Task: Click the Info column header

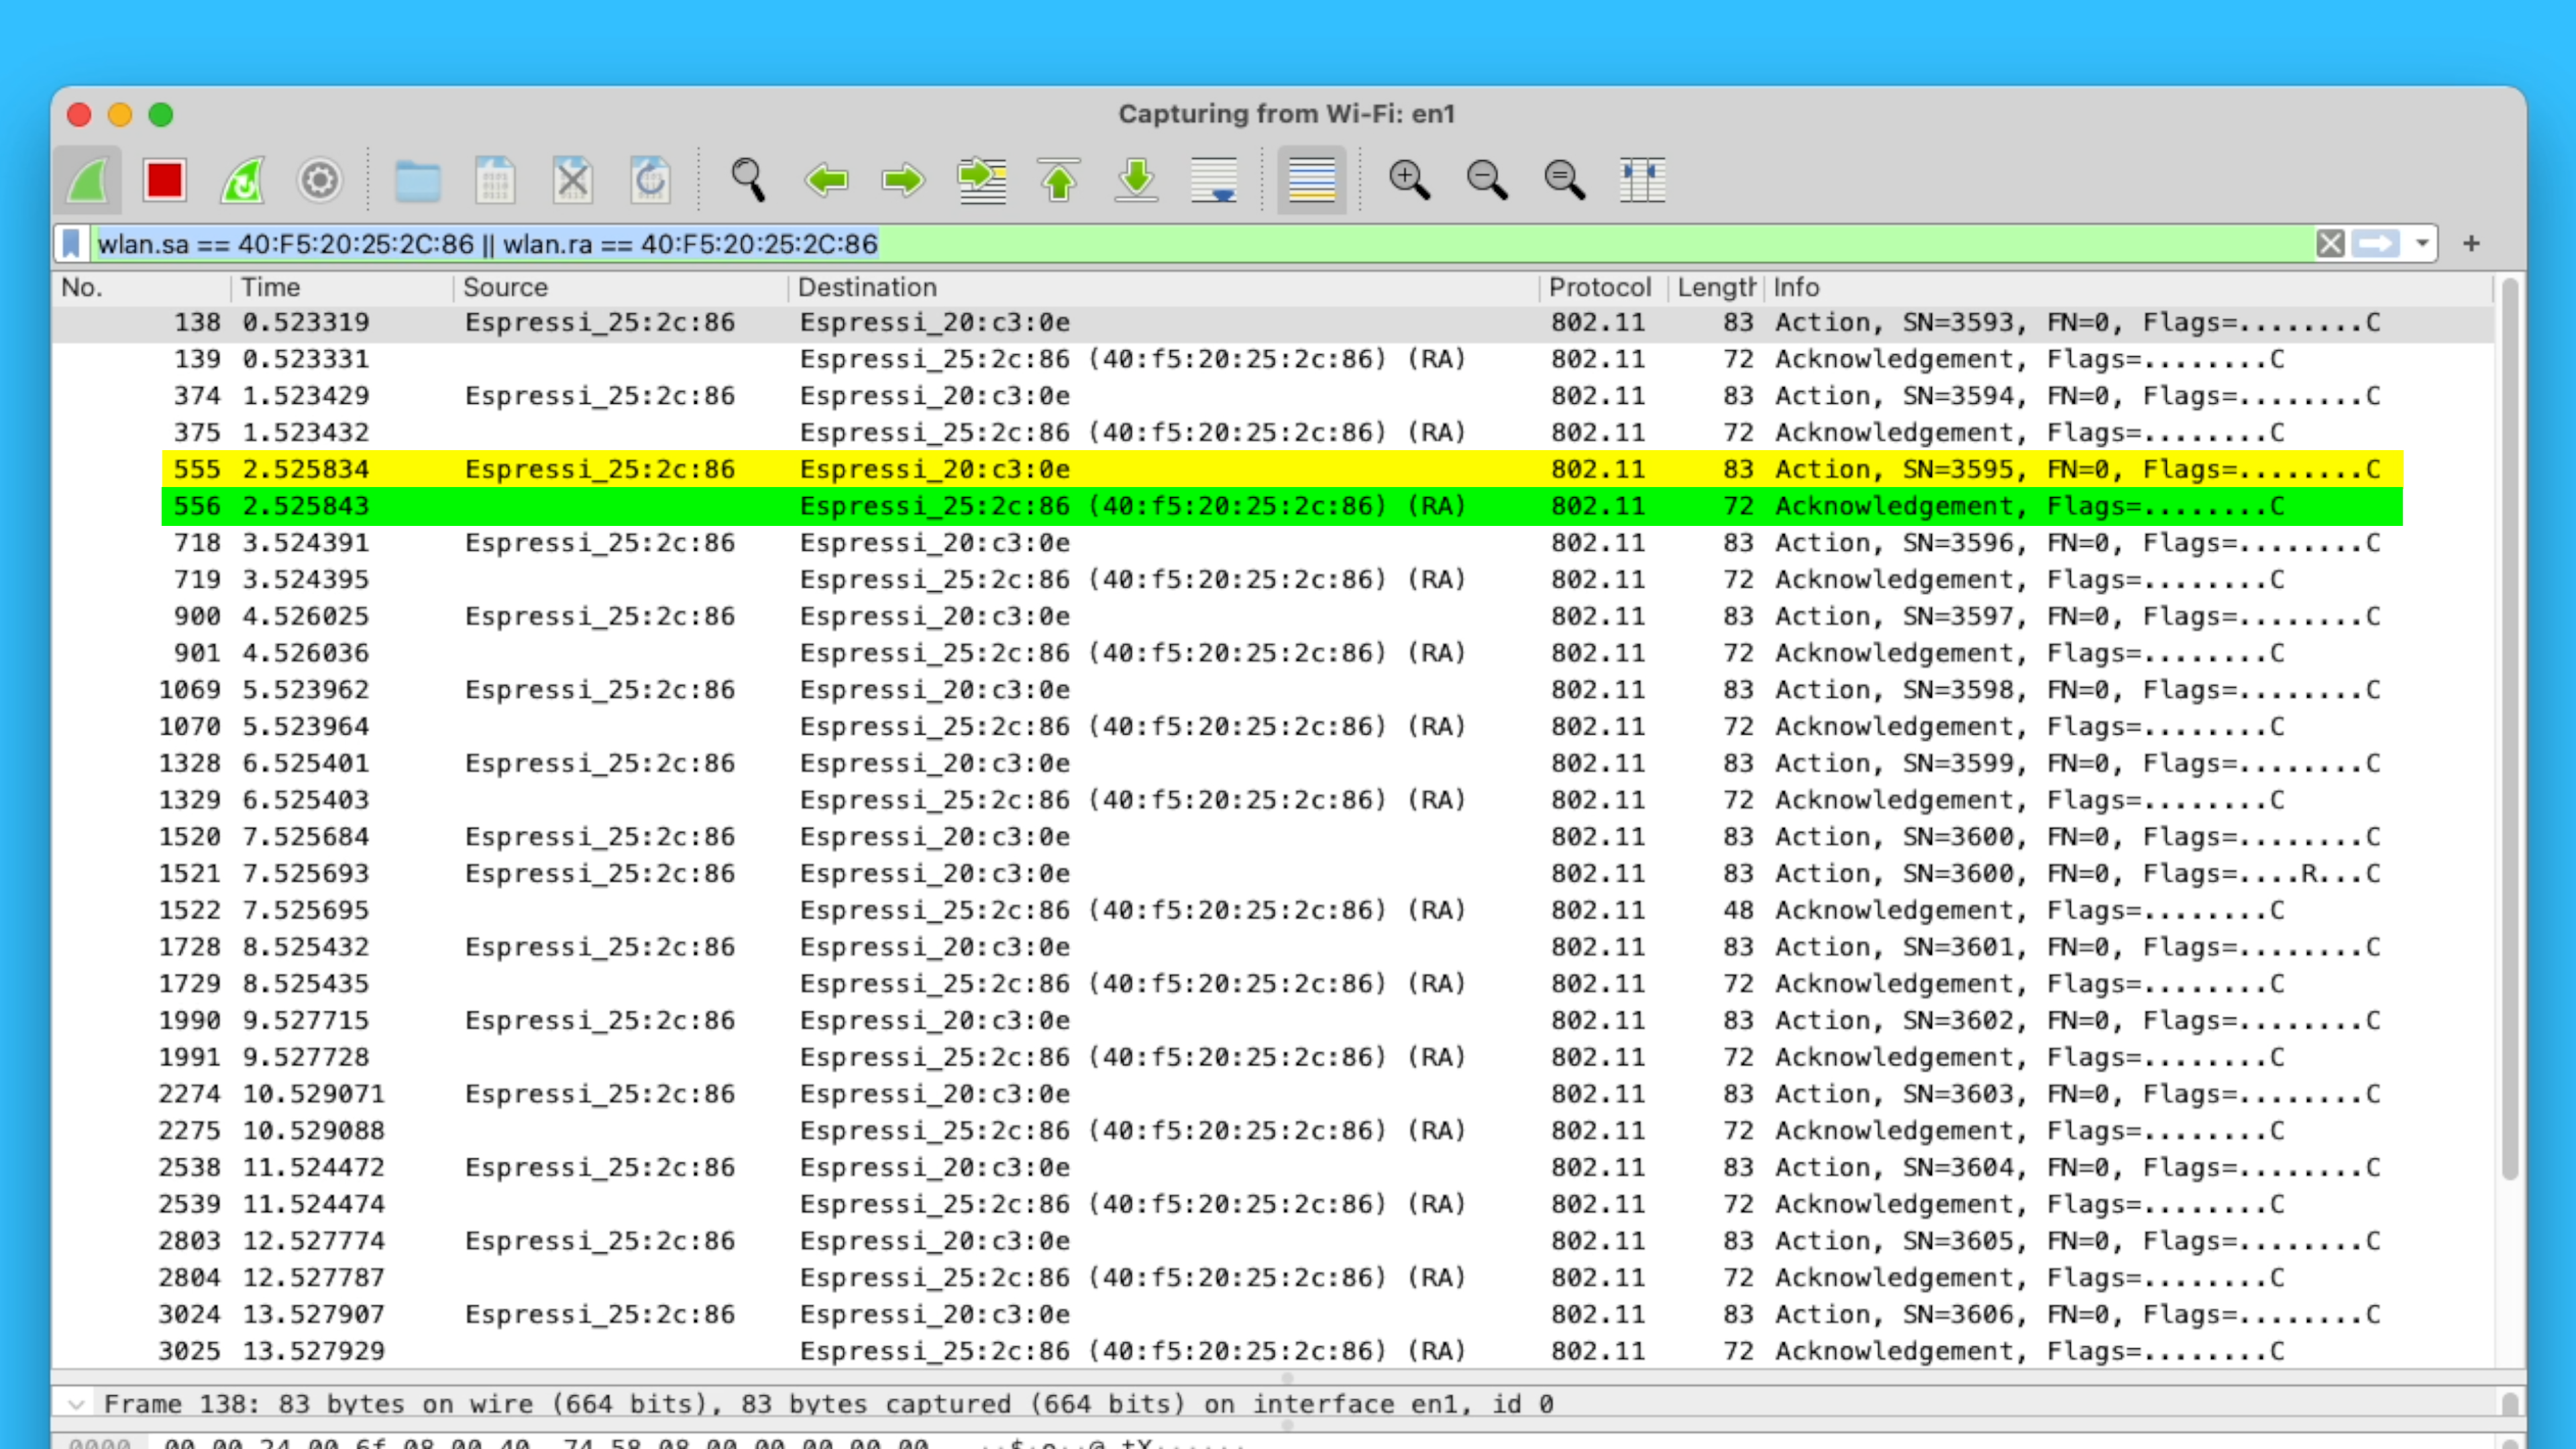Action: [1796, 288]
